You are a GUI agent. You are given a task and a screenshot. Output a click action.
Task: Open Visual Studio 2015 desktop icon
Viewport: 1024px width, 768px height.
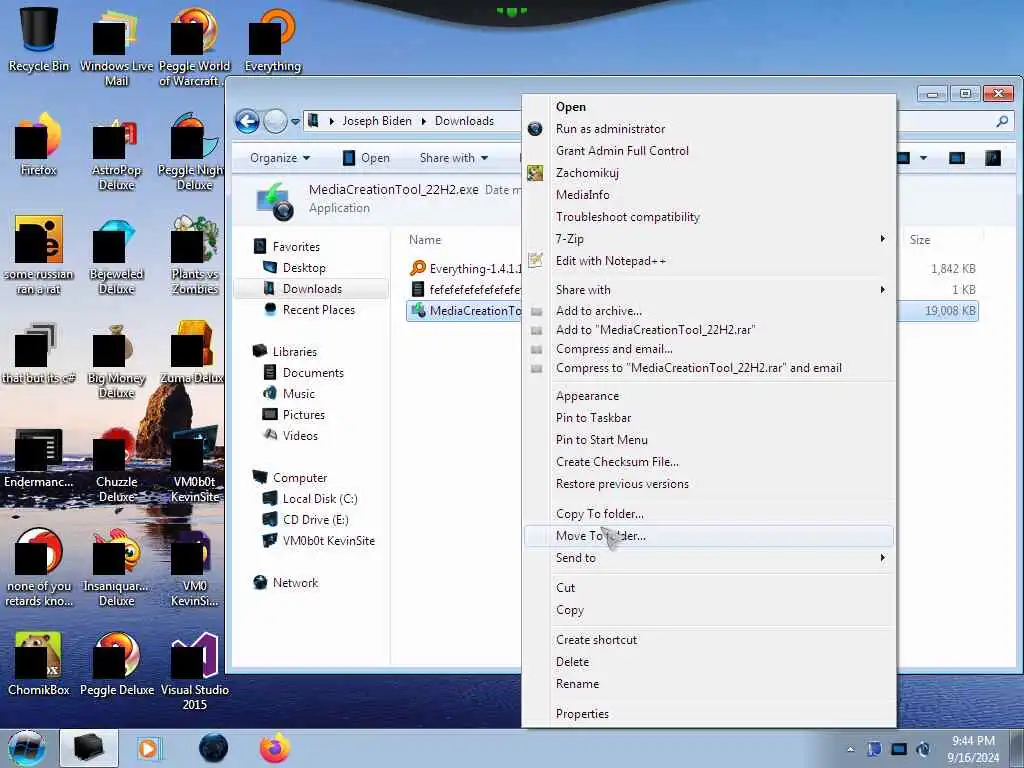click(x=195, y=671)
